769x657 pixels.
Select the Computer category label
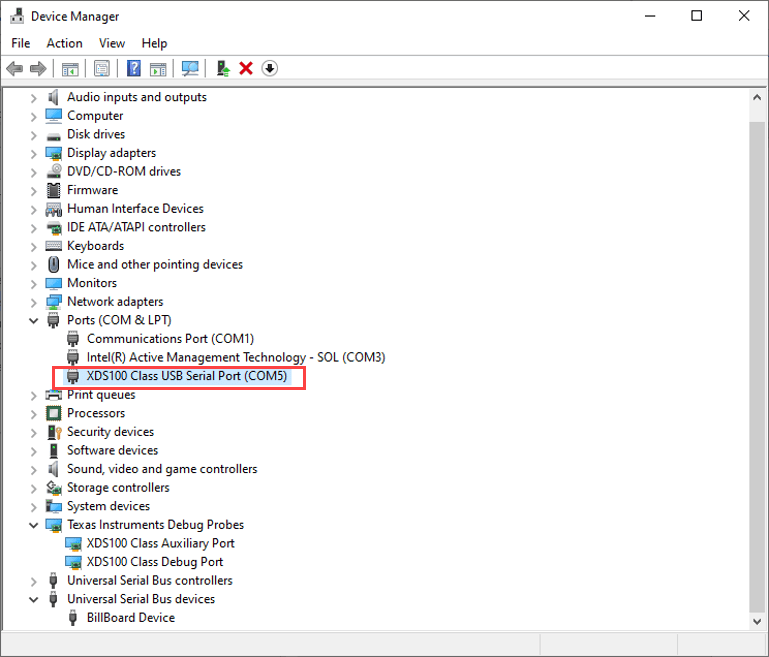(95, 116)
